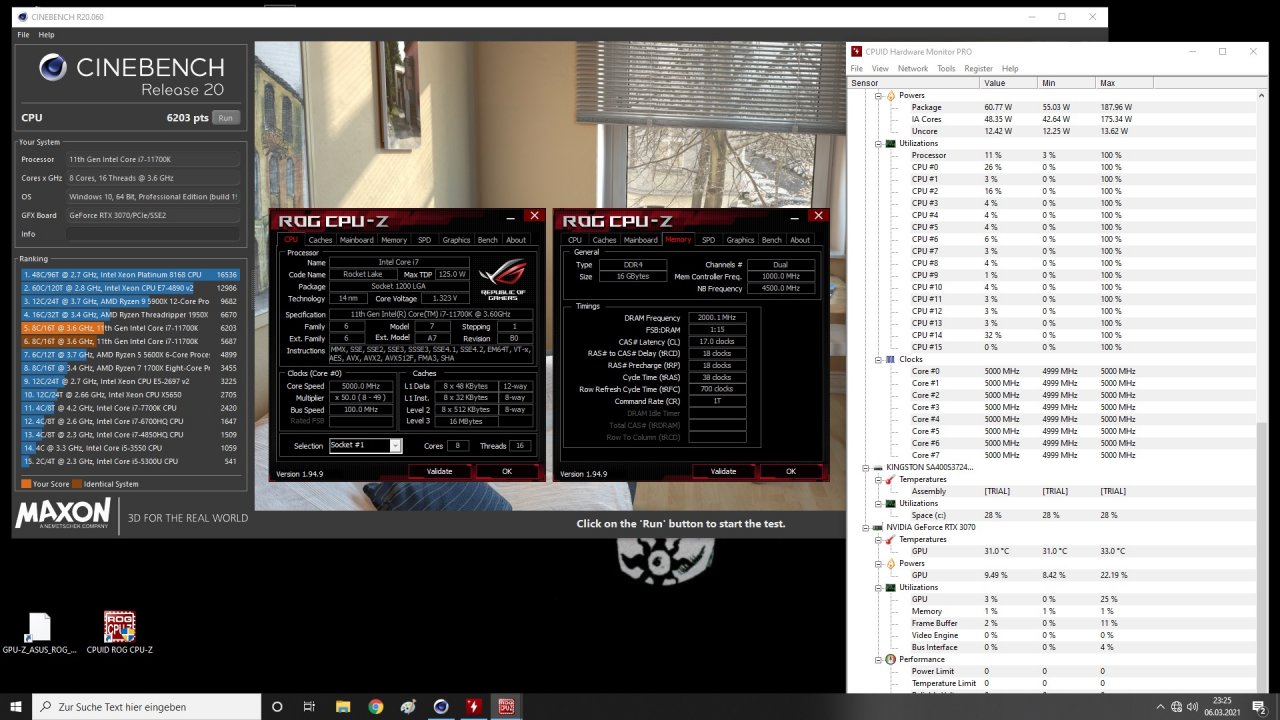Switch to Caches tab in left CPU-Z window
Image resolution: width=1280 pixels, height=720 pixels.
(320, 240)
